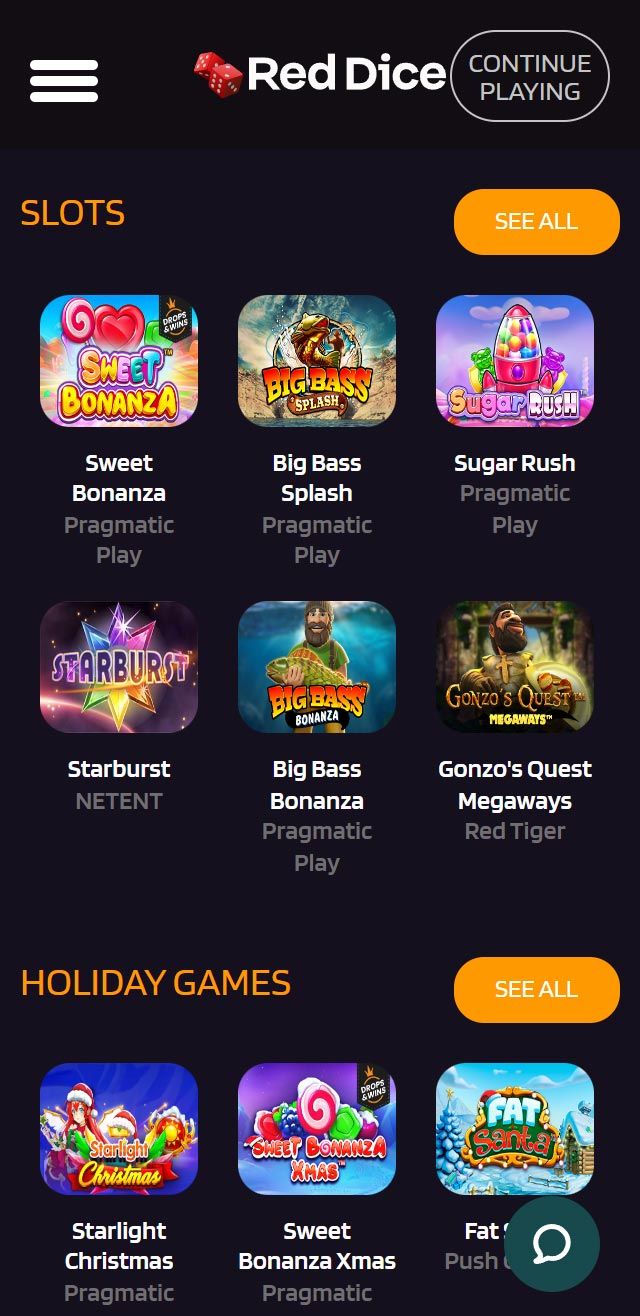See all Holiday Games

coord(537,990)
